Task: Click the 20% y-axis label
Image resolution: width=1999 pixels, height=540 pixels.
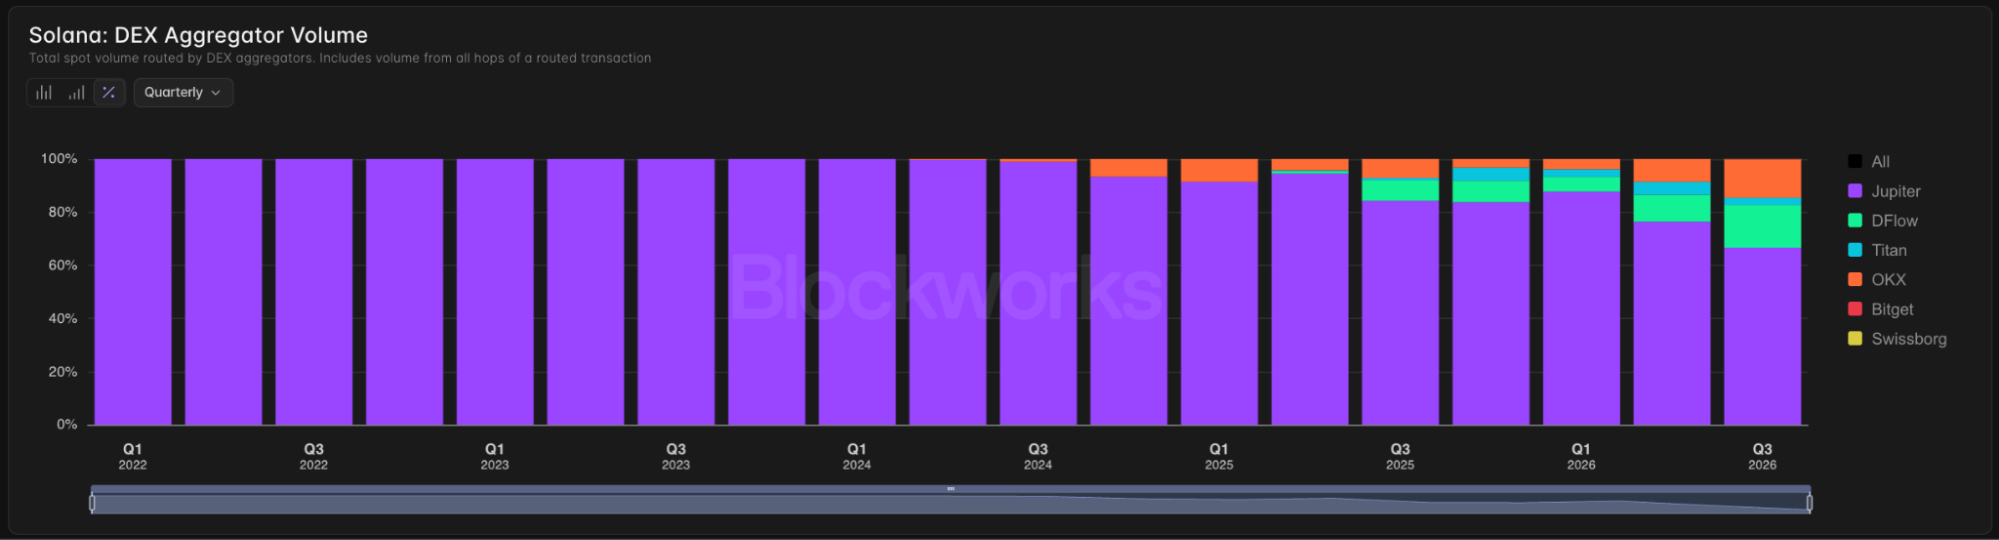Action: (62, 372)
